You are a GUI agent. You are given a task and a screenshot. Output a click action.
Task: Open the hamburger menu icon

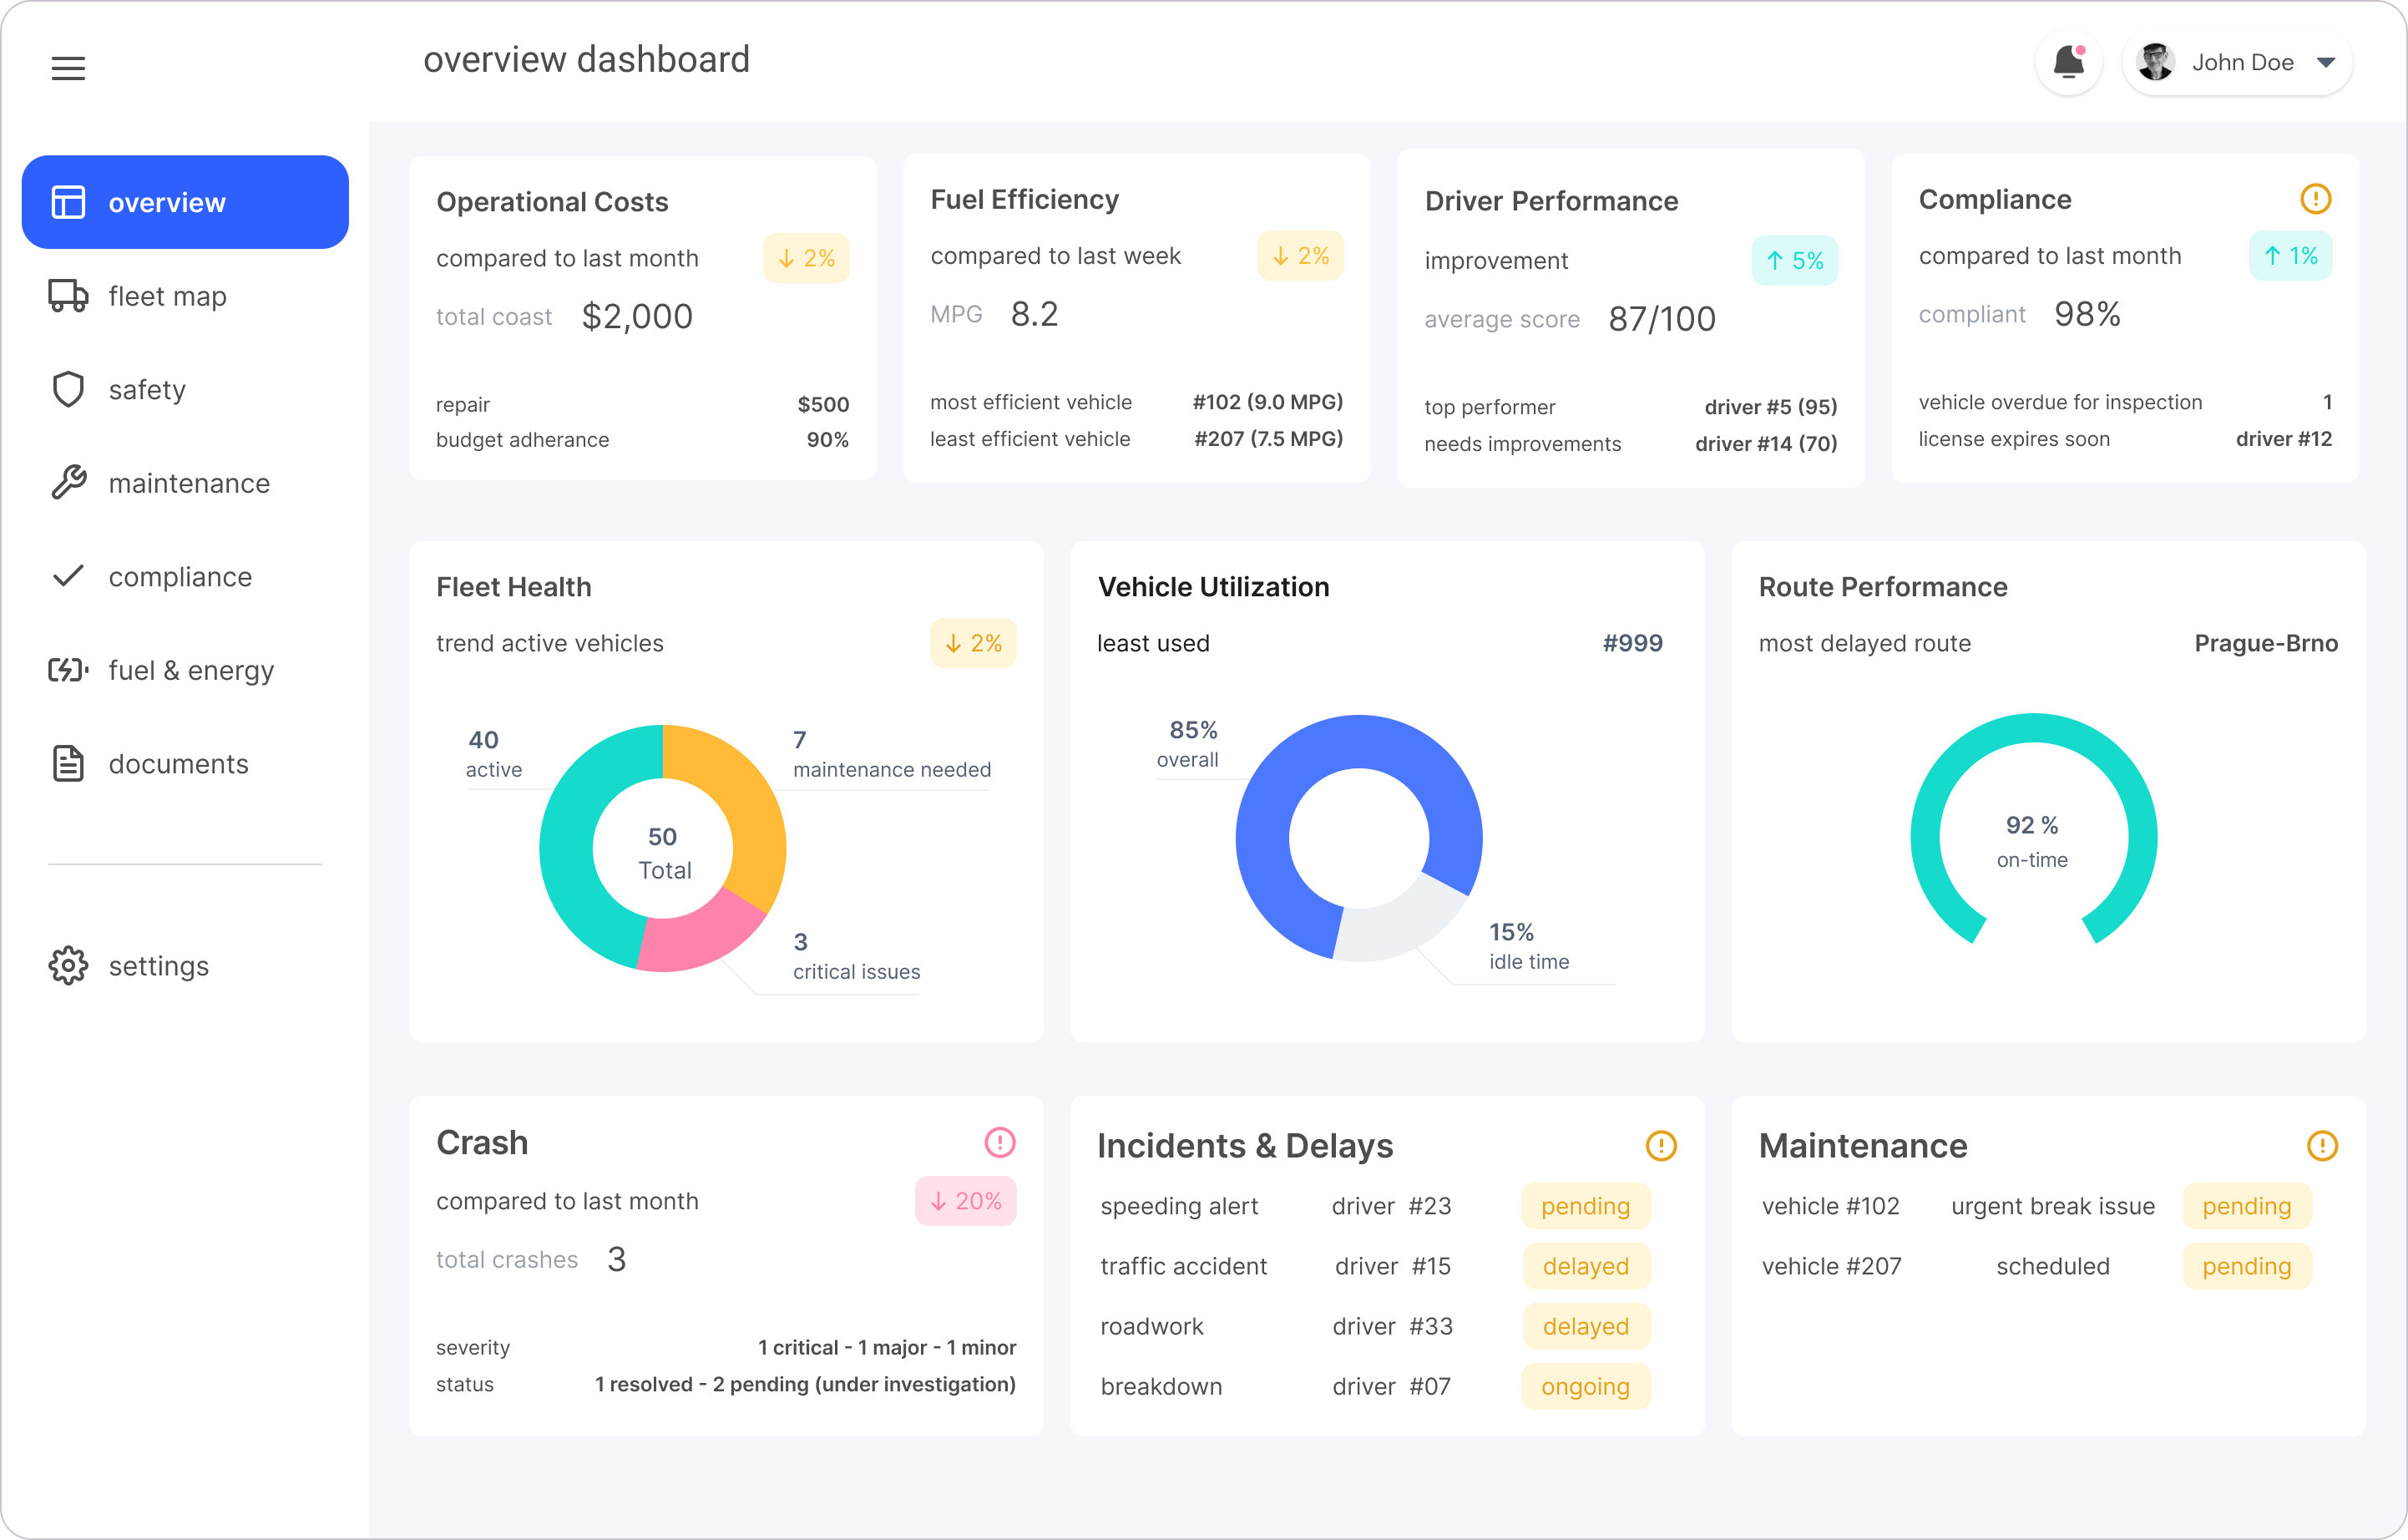(x=68, y=68)
